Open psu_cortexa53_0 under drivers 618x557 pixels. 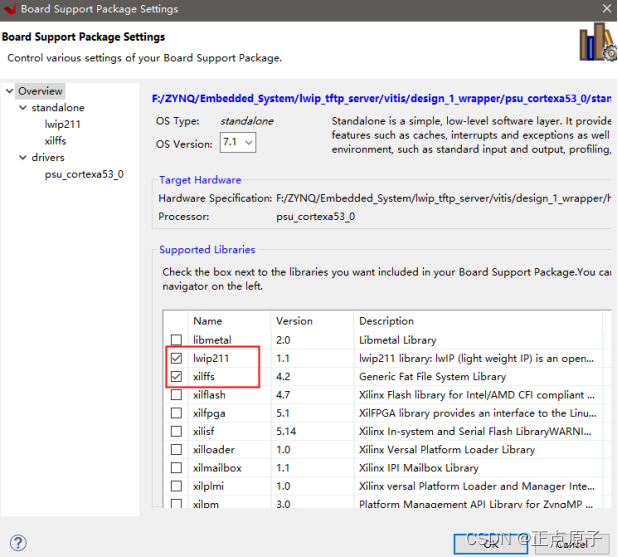click(x=84, y=174)
